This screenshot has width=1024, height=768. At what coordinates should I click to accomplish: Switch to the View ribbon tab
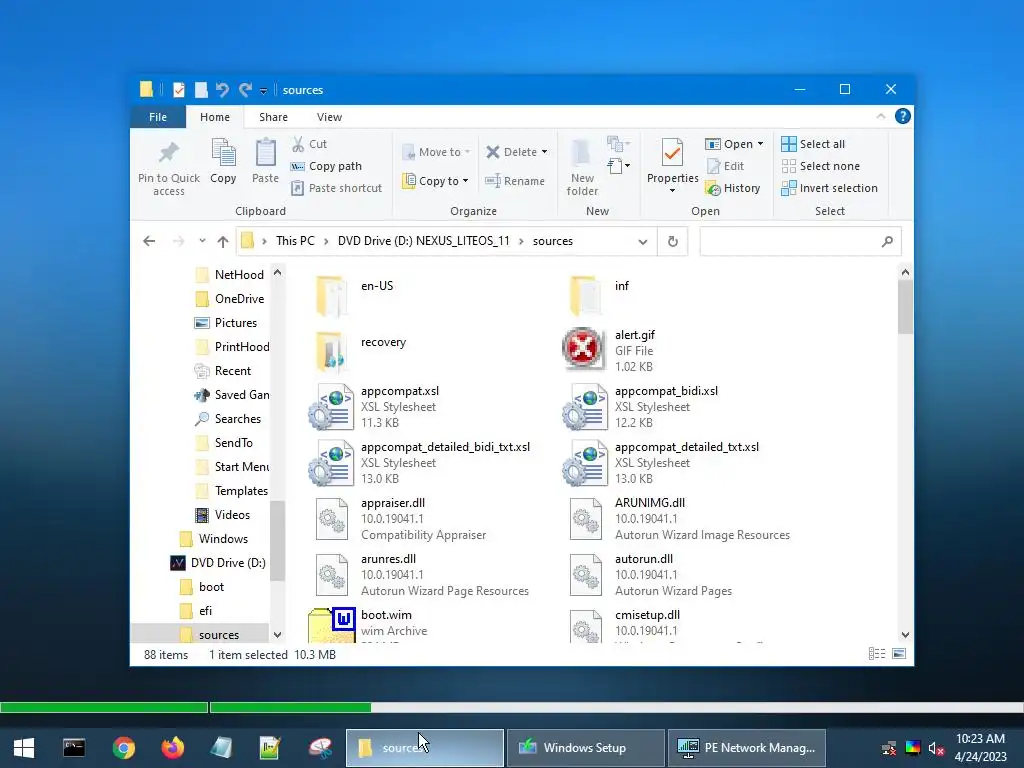(x=329, y=117)
